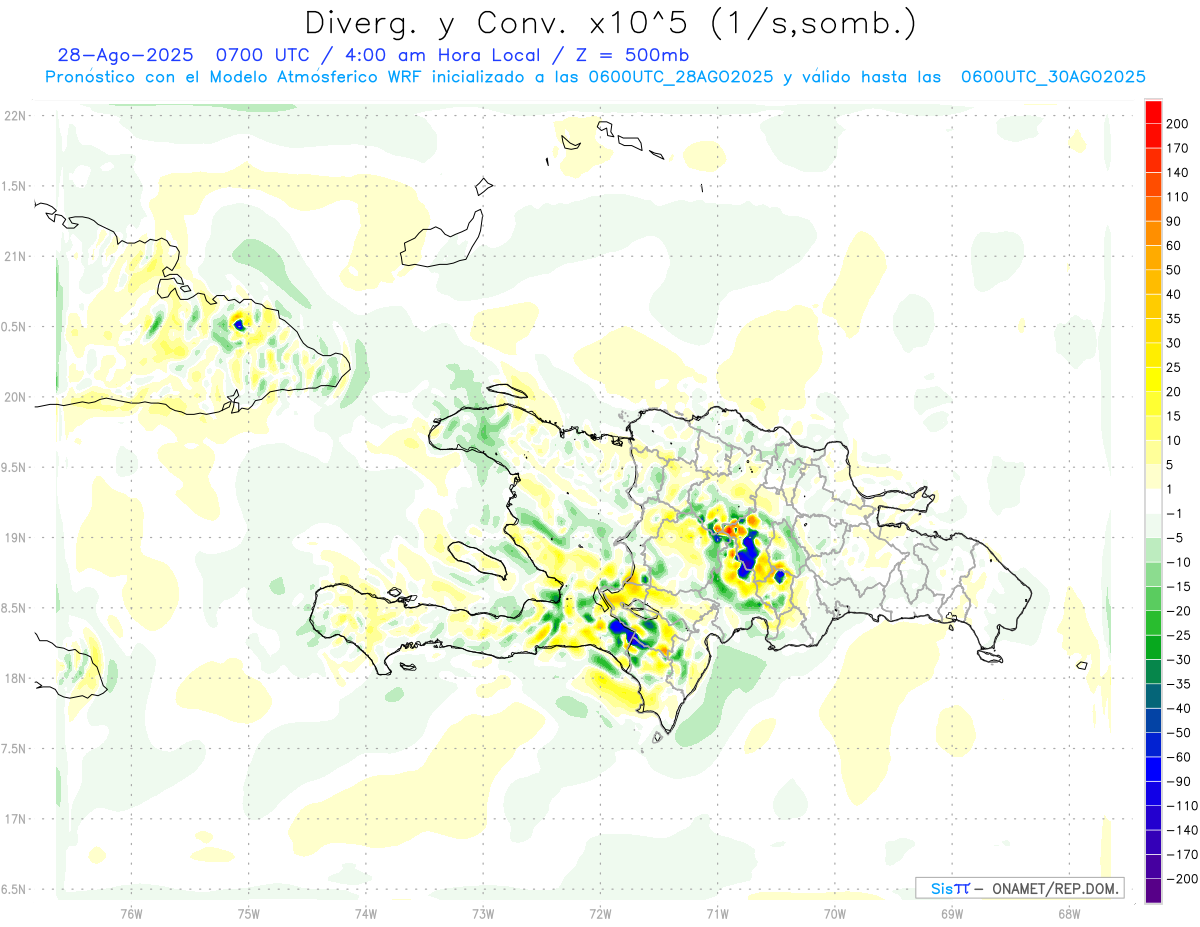Click the 68W longitude label
Screen dimensions: 1200x927
pyautogui.click(x=1069, y=912)
